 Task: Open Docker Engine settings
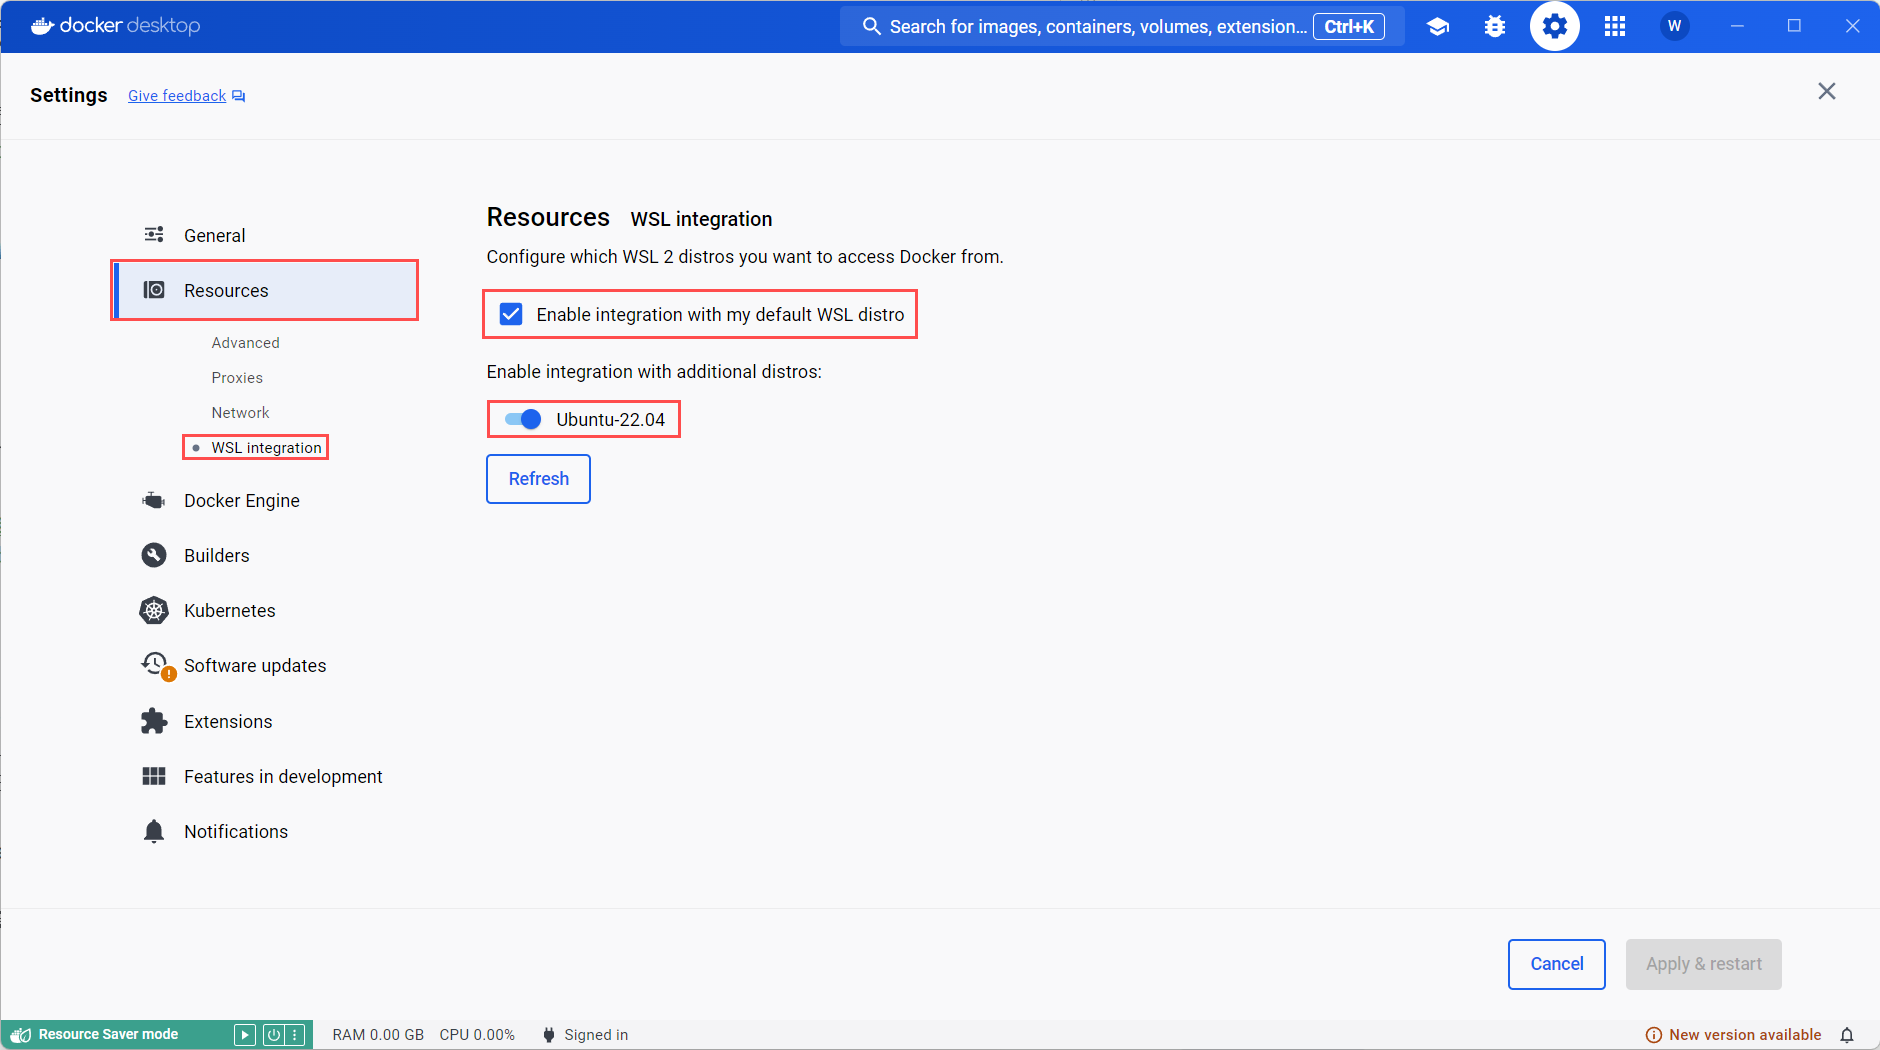click(264, 500)
